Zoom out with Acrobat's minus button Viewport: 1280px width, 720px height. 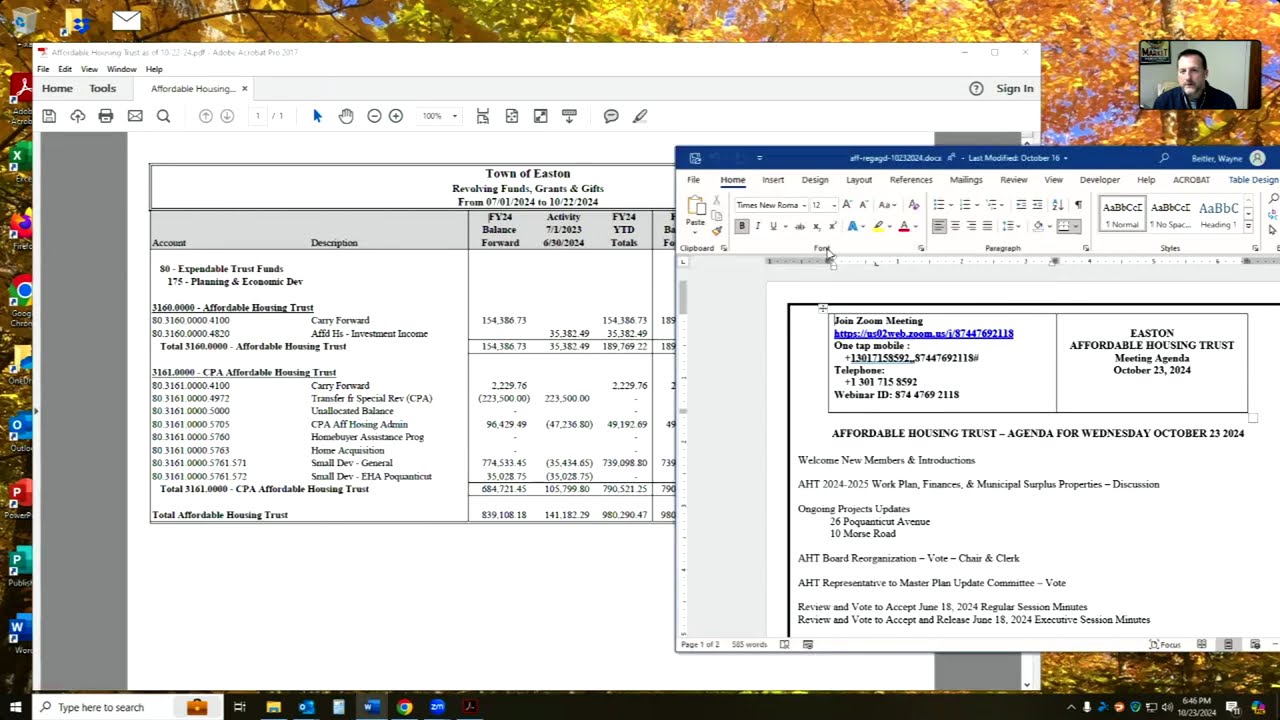(374, 116)
